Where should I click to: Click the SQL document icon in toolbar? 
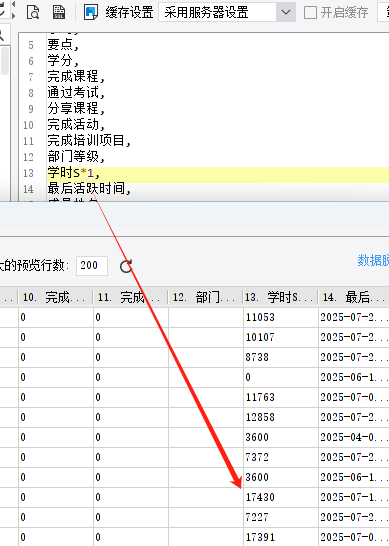(x=59, y=12)
